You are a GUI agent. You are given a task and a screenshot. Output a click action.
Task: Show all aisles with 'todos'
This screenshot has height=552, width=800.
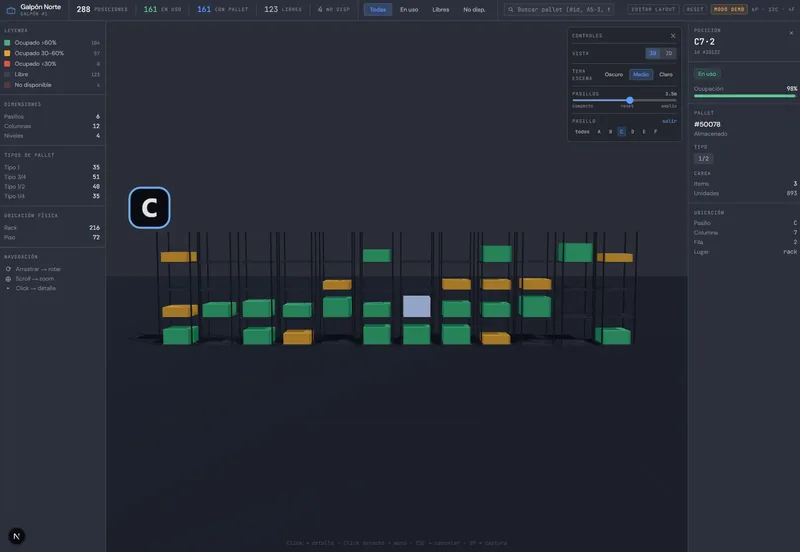(582, 132)
